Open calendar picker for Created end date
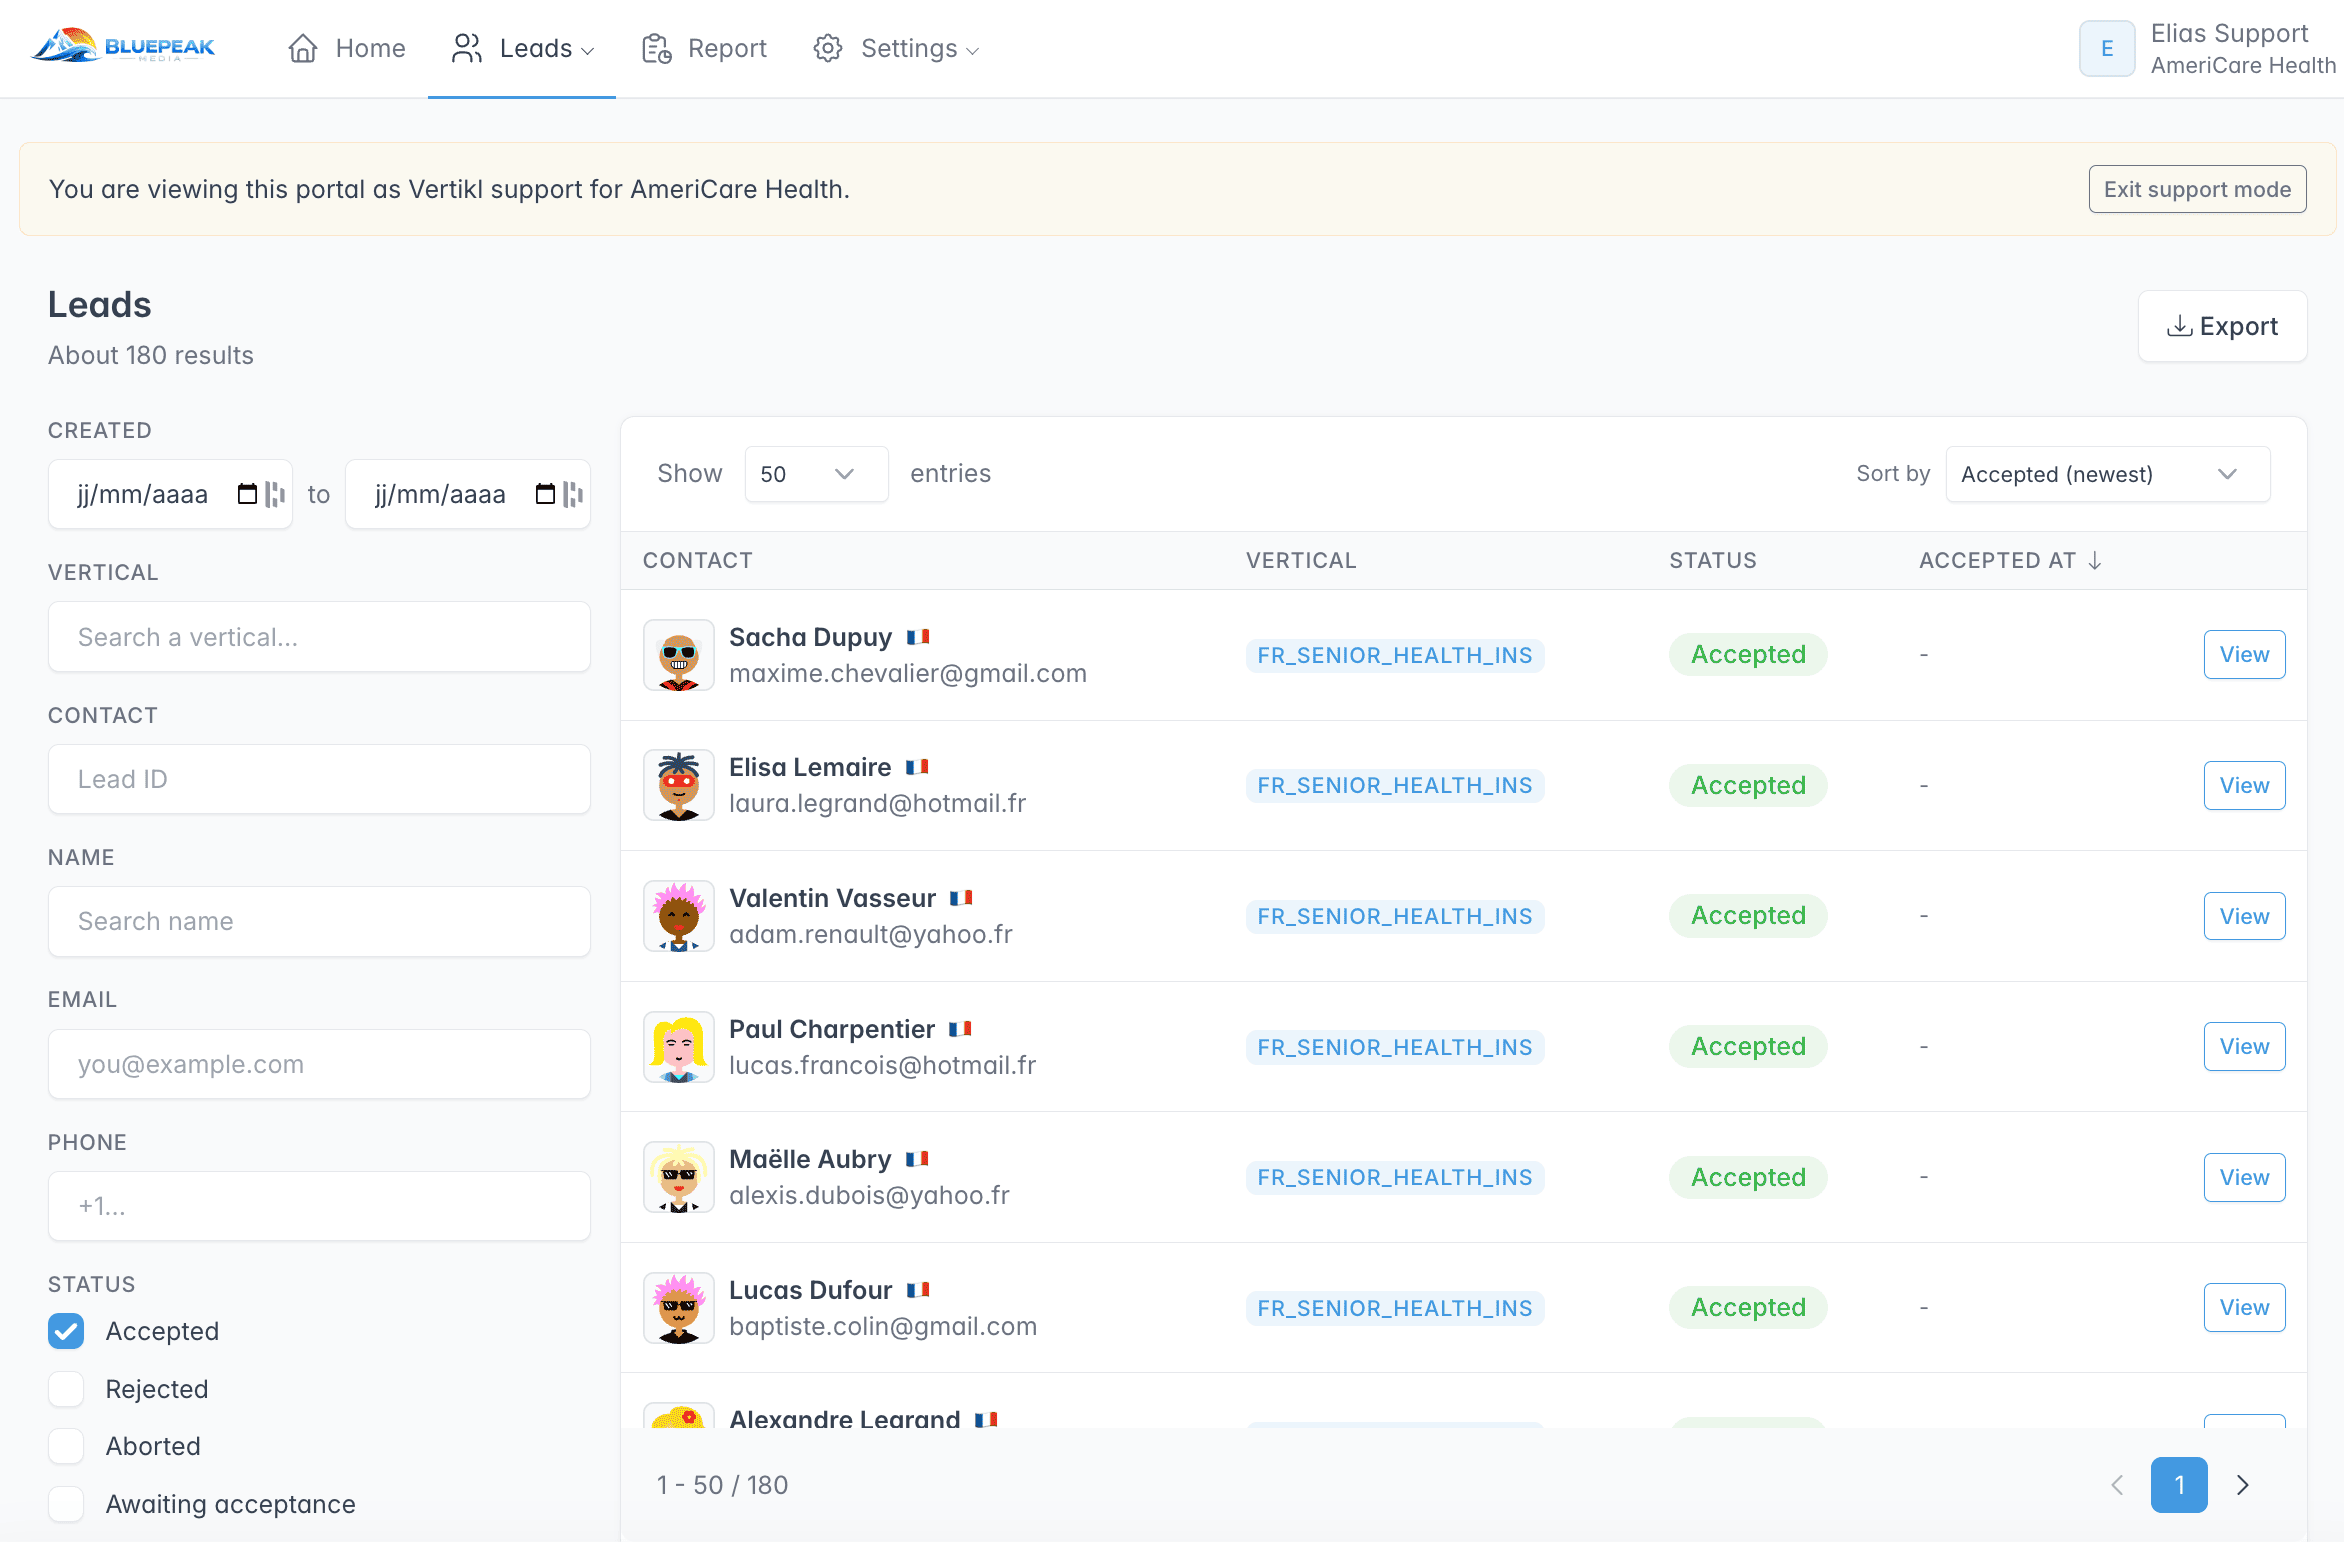 [545, 494]
